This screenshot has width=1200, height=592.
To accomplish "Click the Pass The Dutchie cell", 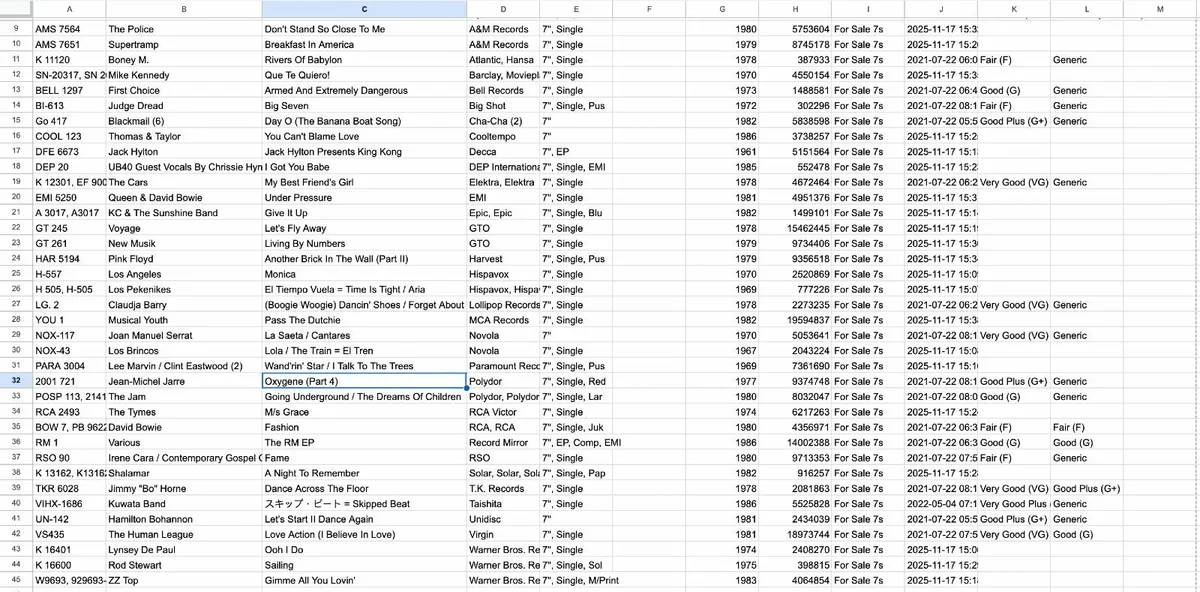I will 363,320.
